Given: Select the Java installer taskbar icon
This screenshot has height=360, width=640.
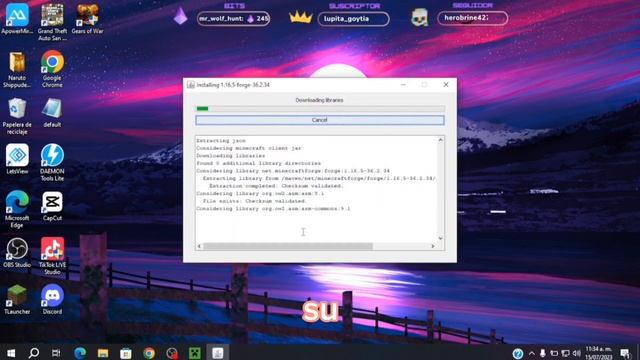Looking at the screenshot, I should coord(218,353).
